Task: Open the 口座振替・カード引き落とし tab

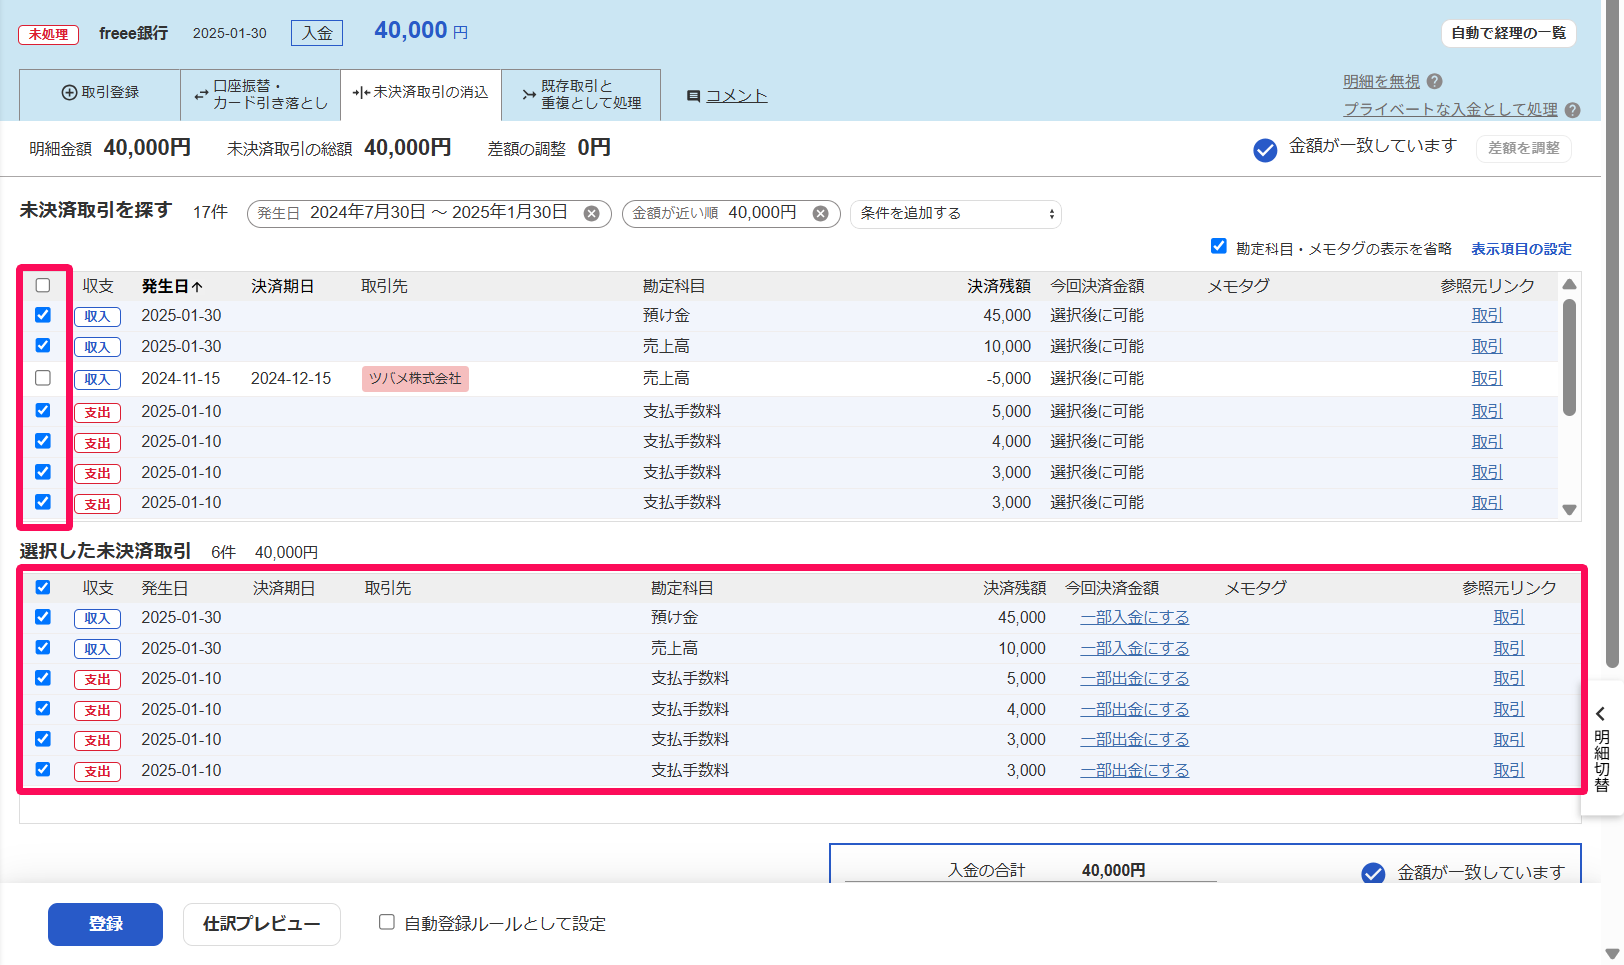Action: point(261,94)
